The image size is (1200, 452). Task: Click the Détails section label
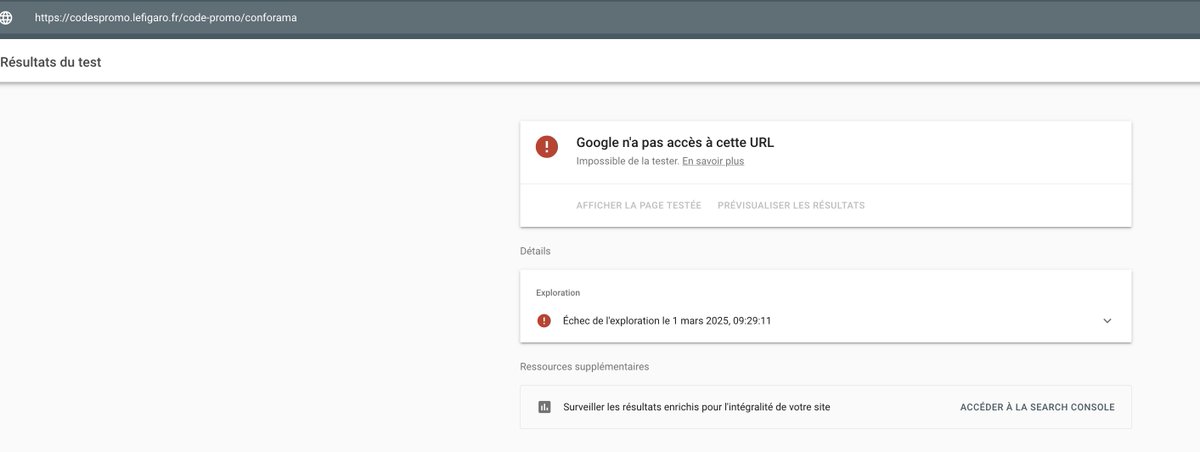coord(535,251)
